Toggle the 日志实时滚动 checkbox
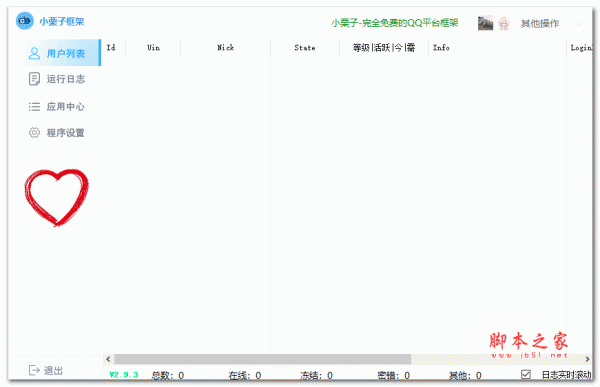 pyautogui.click(x=526, y=374)
